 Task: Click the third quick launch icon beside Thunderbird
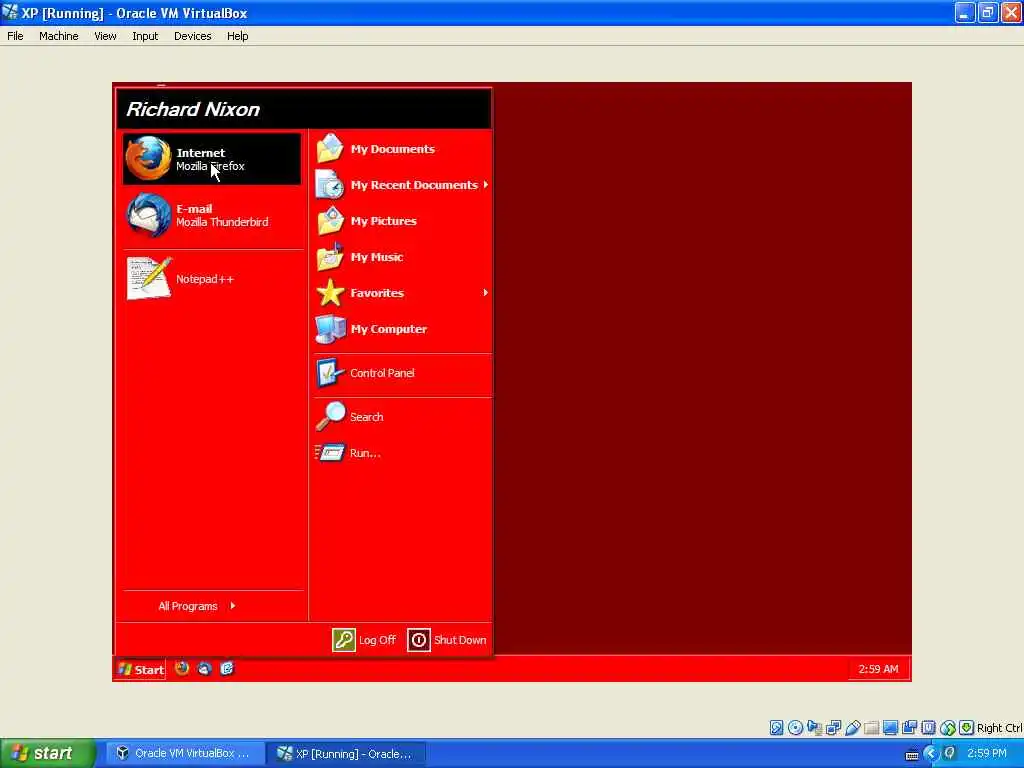point(227,668)
